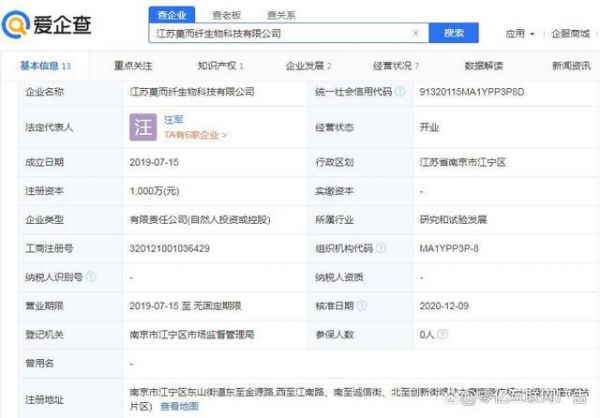This screenshot has height=418, width=600.
Task: Open the 重点关注 tab
Action: (133, 66)
